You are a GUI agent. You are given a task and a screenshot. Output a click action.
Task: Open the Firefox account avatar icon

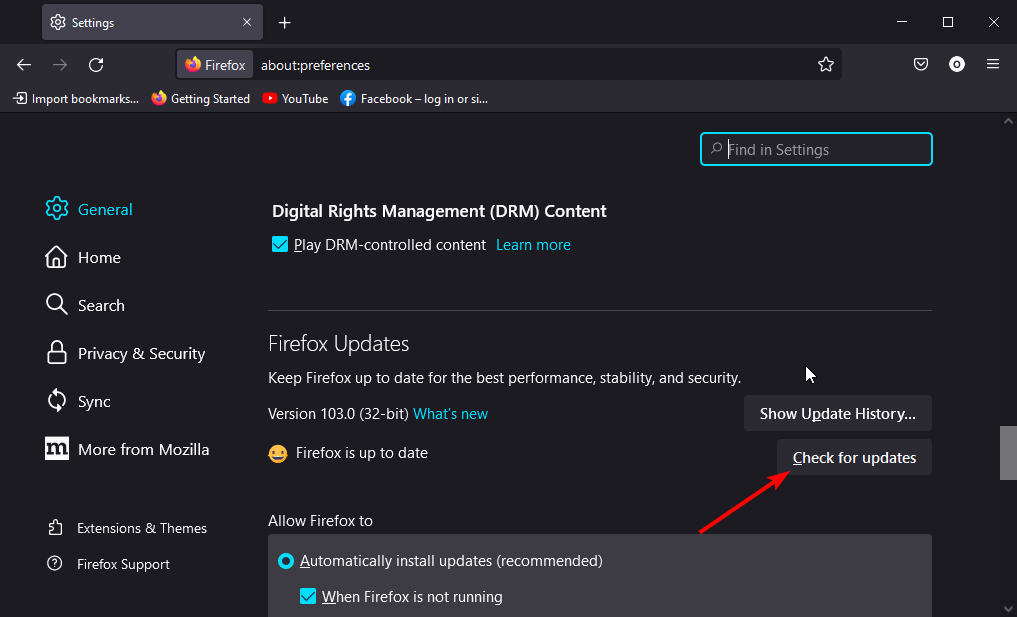pos(957,65)
